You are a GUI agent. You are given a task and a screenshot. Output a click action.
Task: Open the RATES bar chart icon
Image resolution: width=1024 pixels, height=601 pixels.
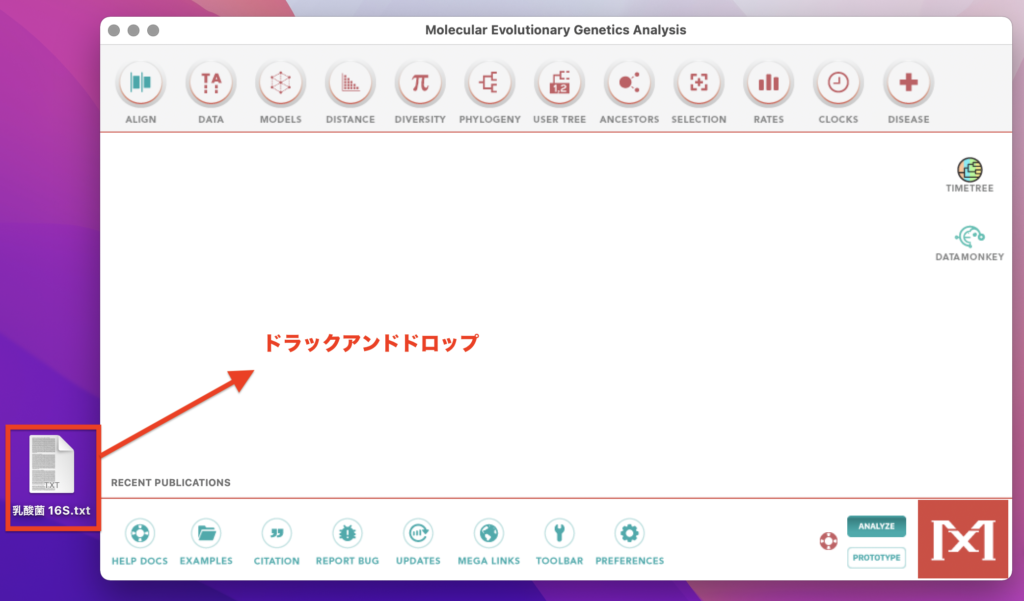click(x=768, y=83)
